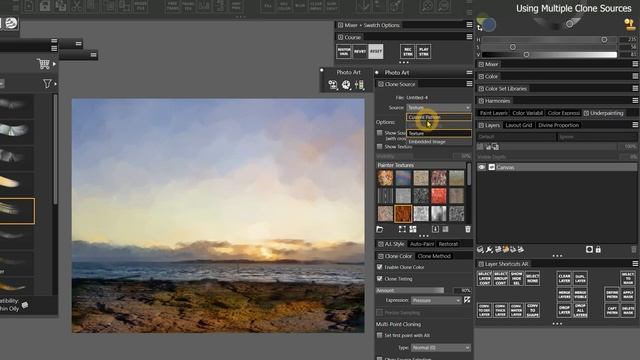Uncheck Clone Tinting option
The height and width of the screenshot is (360, 640).
pyautogui.click(x=380, y=279)
